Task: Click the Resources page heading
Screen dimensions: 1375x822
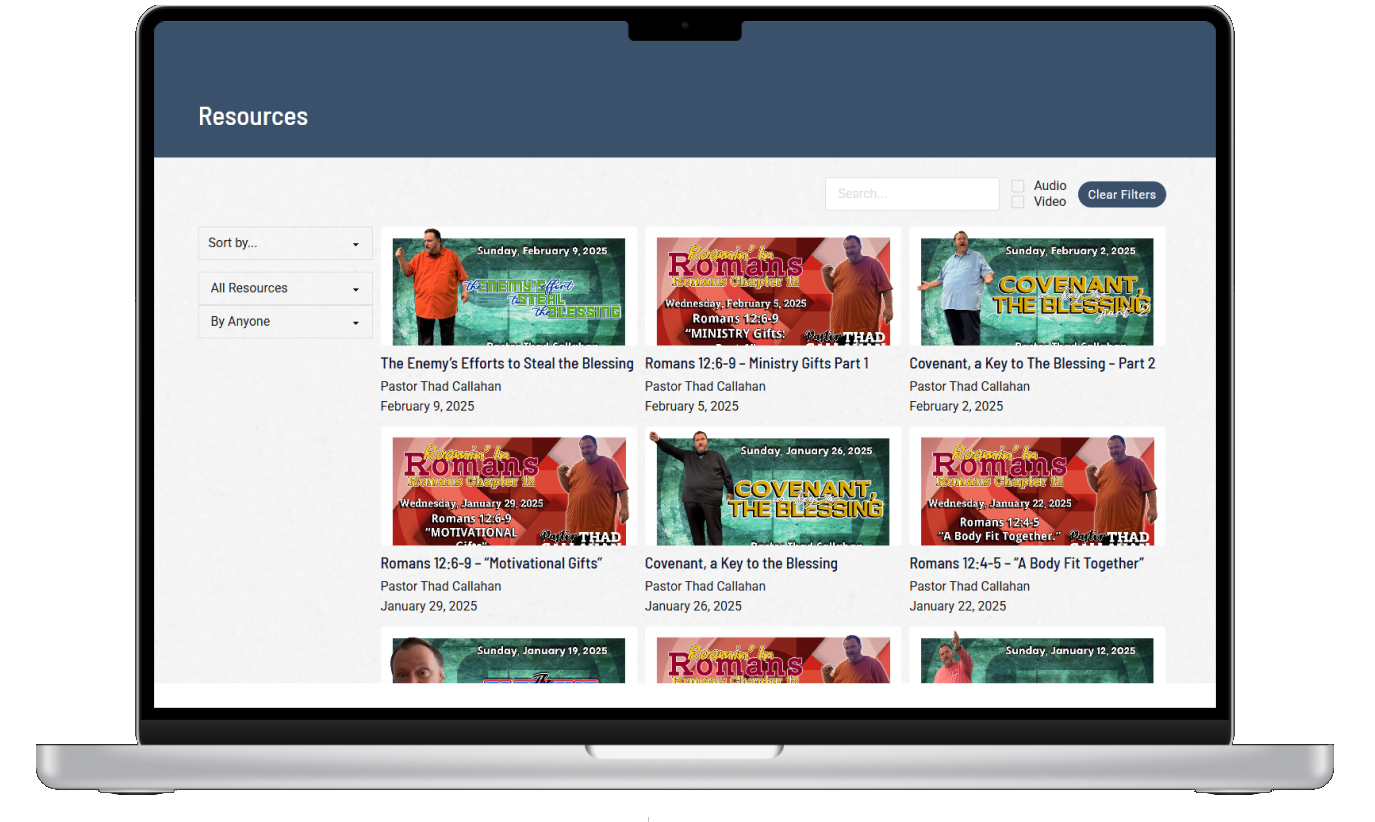Action: [253, 117]
